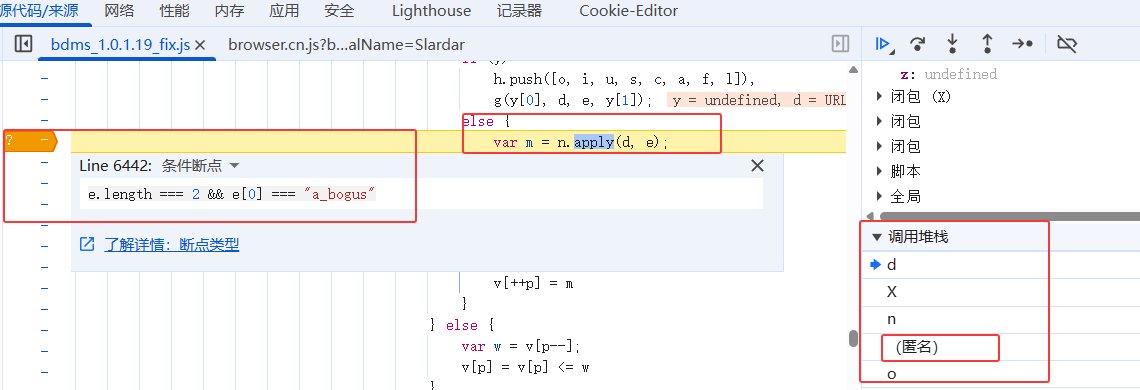Click the Step button
The image size is (1140, 390).
[1022, 44]
